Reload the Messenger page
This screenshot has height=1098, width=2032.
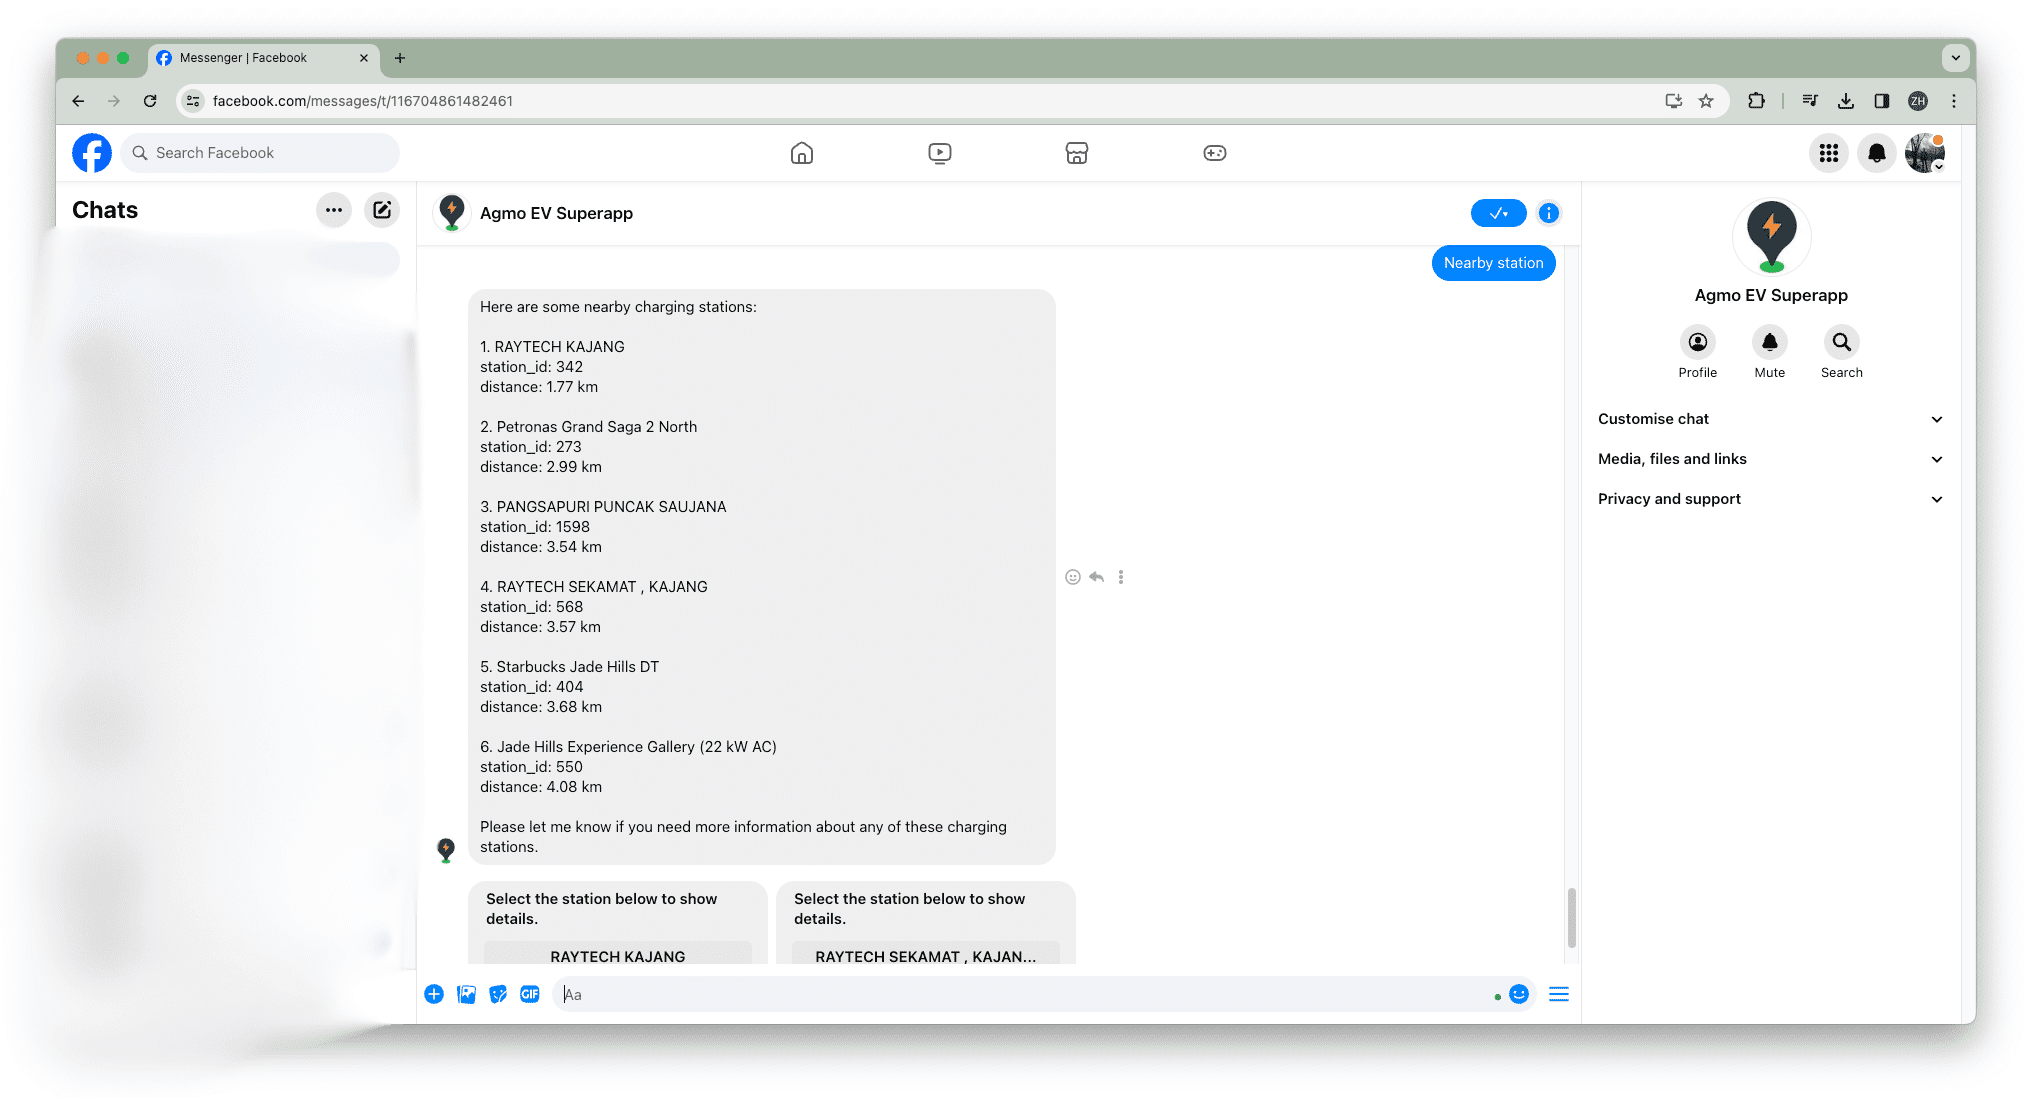point(150,101)
